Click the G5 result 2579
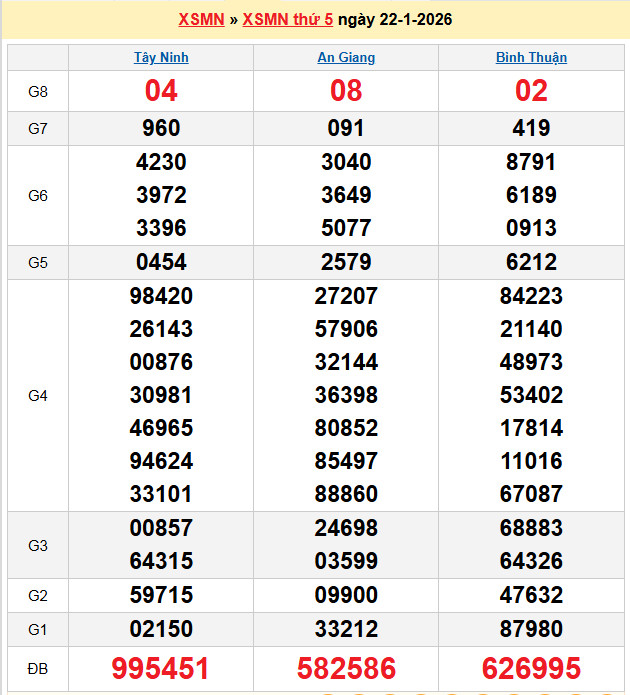630x695 pixels. [346, 262]
